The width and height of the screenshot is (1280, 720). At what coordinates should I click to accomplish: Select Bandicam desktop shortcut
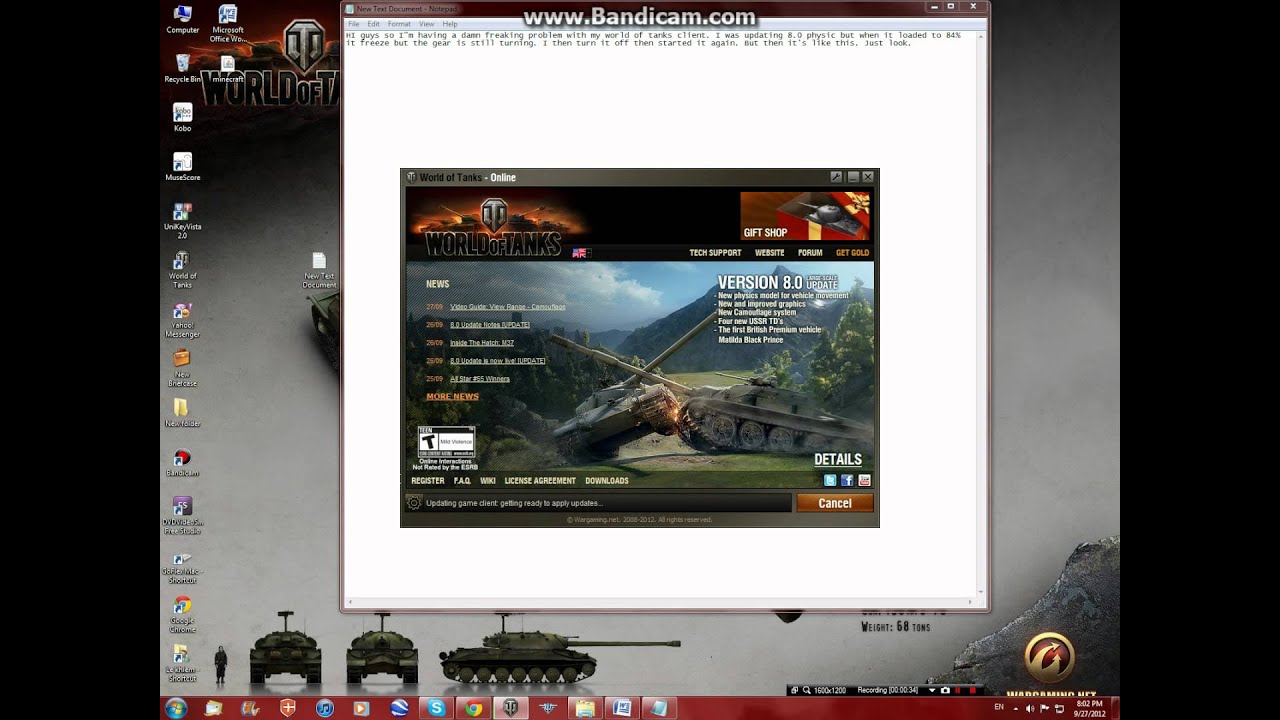(182, 463)
